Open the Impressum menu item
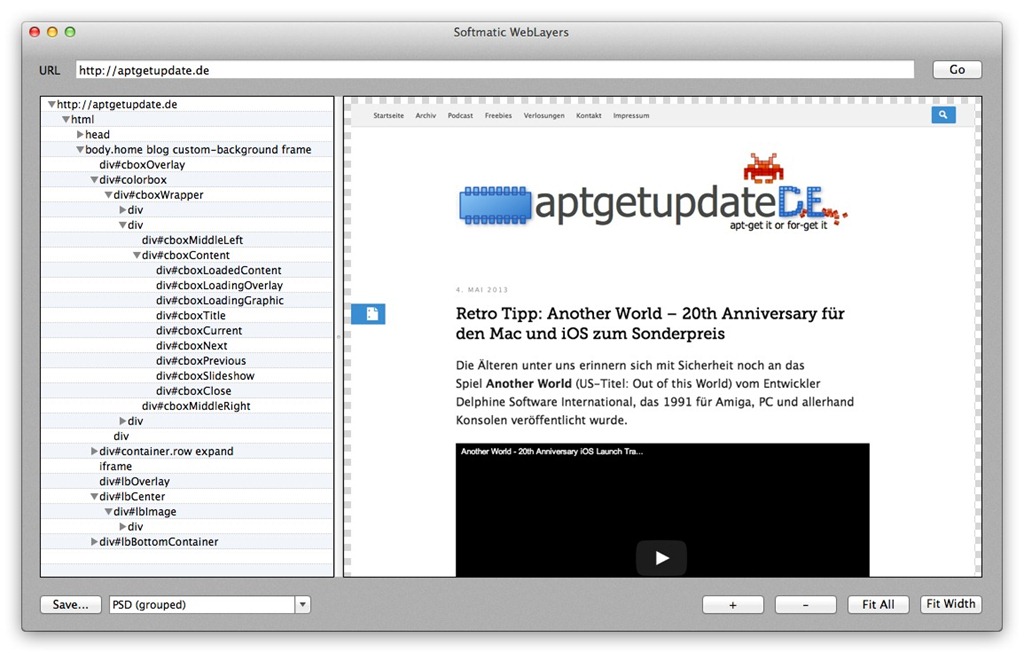Image resolution: width=1024 pixels, height=653 pixels. [x=631, y=116]
